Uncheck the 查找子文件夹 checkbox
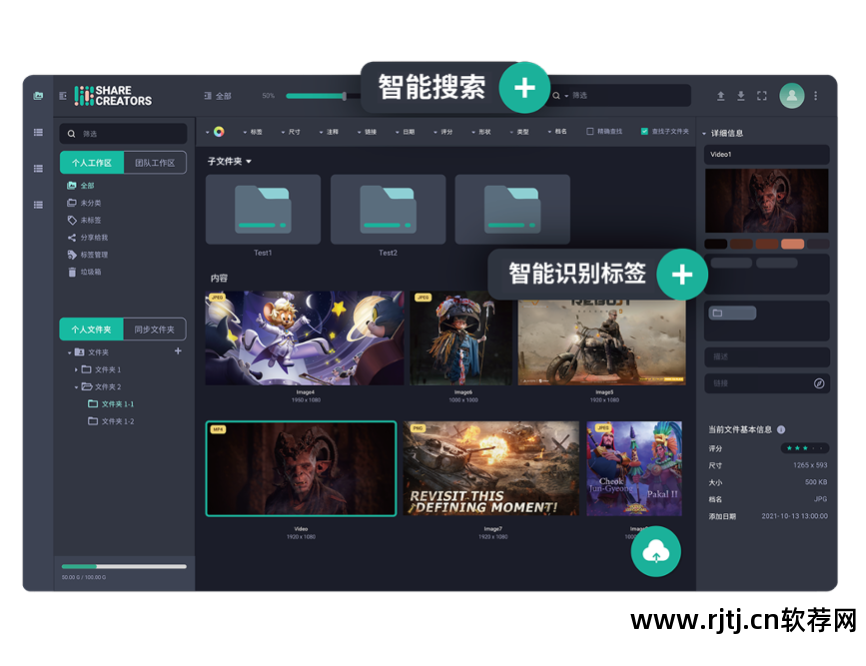Viewport: 866px width, 666px height. [x=644, y=131]
